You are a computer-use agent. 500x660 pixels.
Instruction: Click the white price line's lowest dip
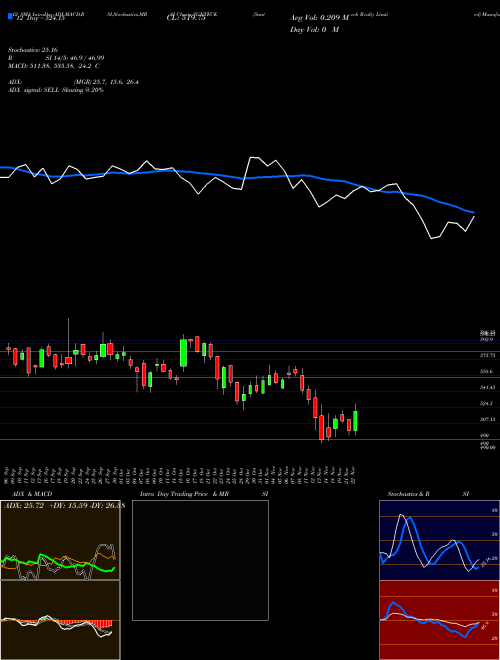click(431, 239)
